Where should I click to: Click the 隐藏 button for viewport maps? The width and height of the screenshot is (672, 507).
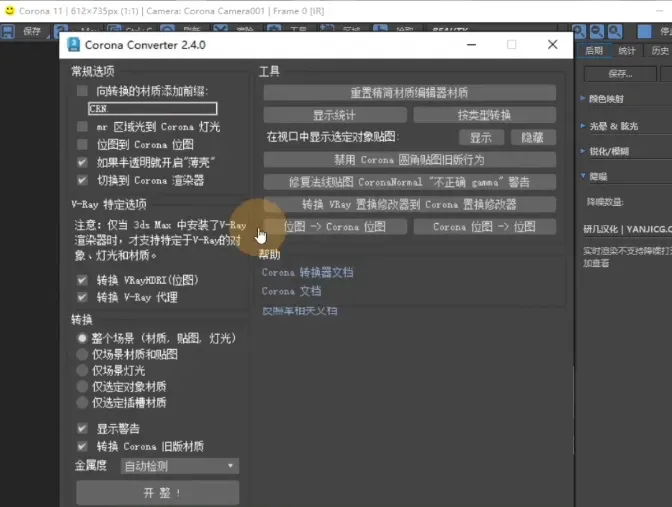(x=533, y=138)
